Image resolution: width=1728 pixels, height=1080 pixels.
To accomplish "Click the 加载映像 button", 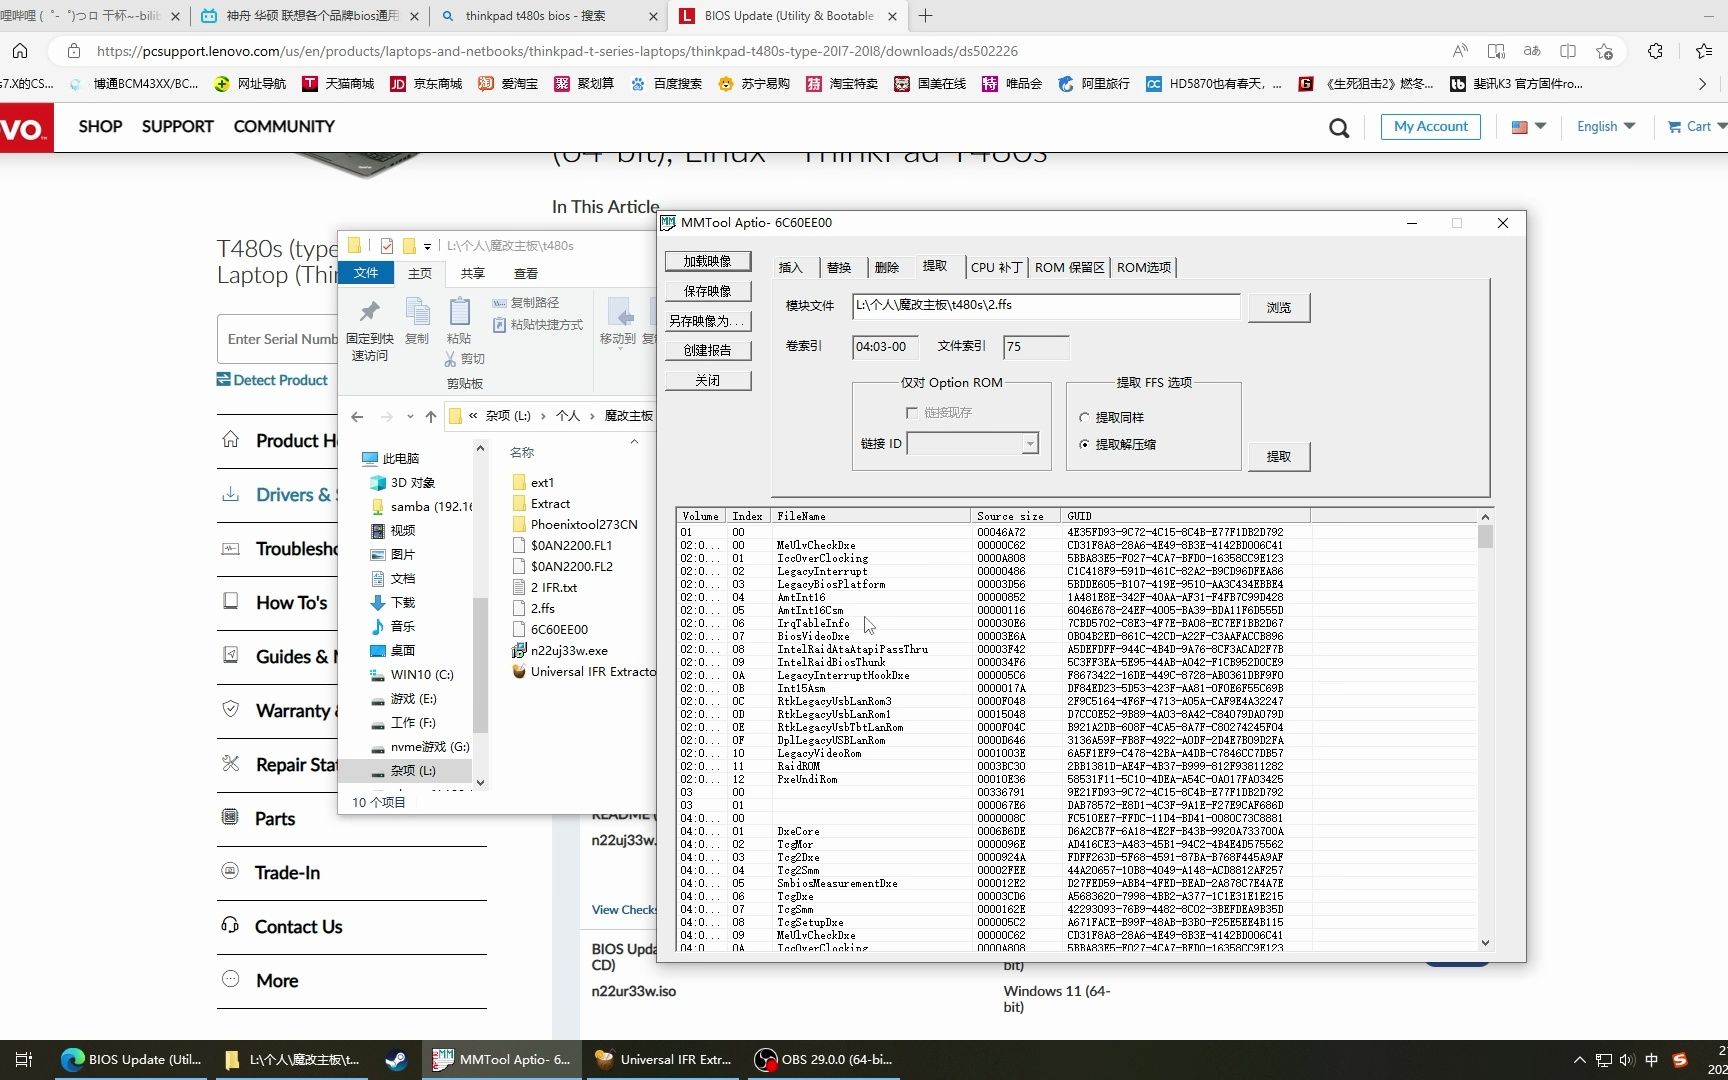I will click(708, 260).
